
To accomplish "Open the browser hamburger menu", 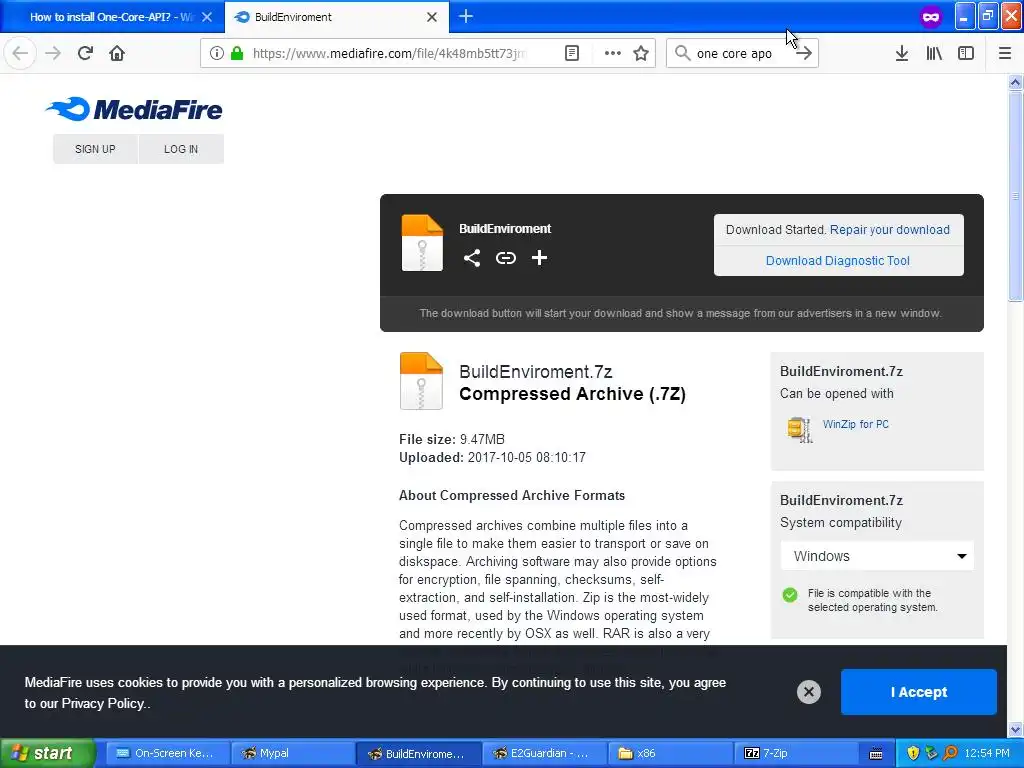I will pyautogui.click(x=1005, y=53).
